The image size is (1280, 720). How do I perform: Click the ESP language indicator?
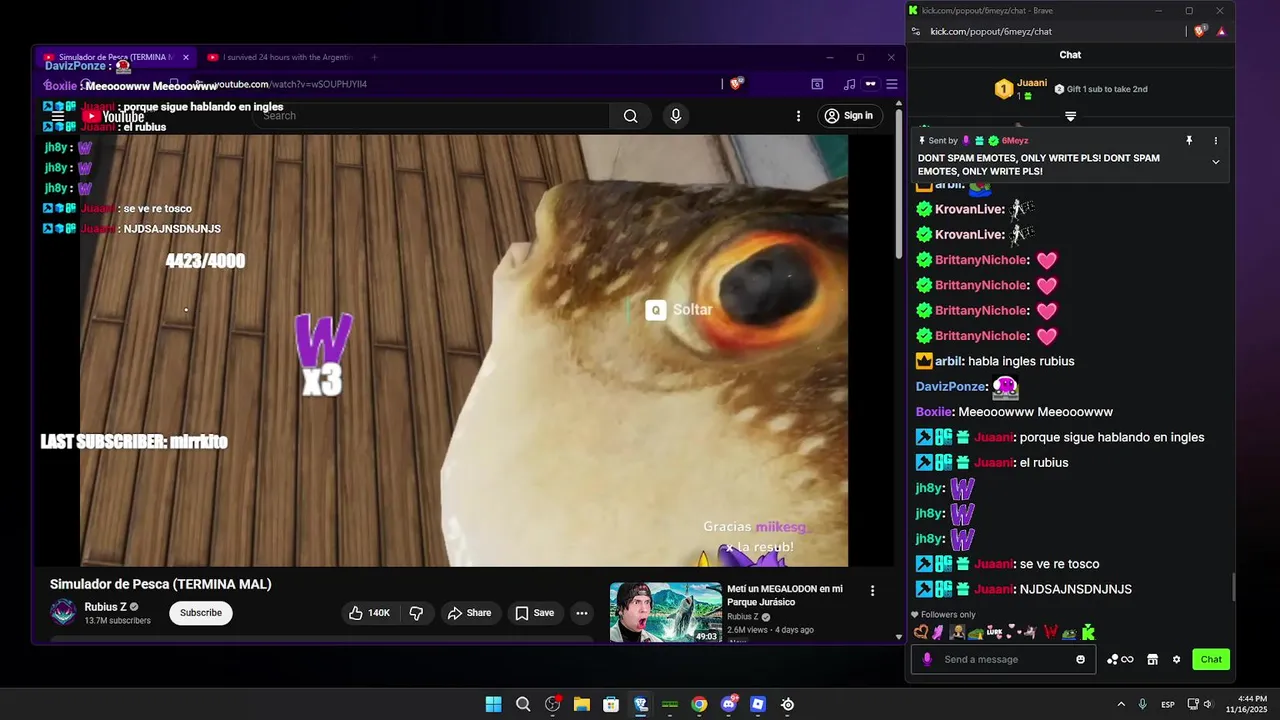click(1168, 705)
